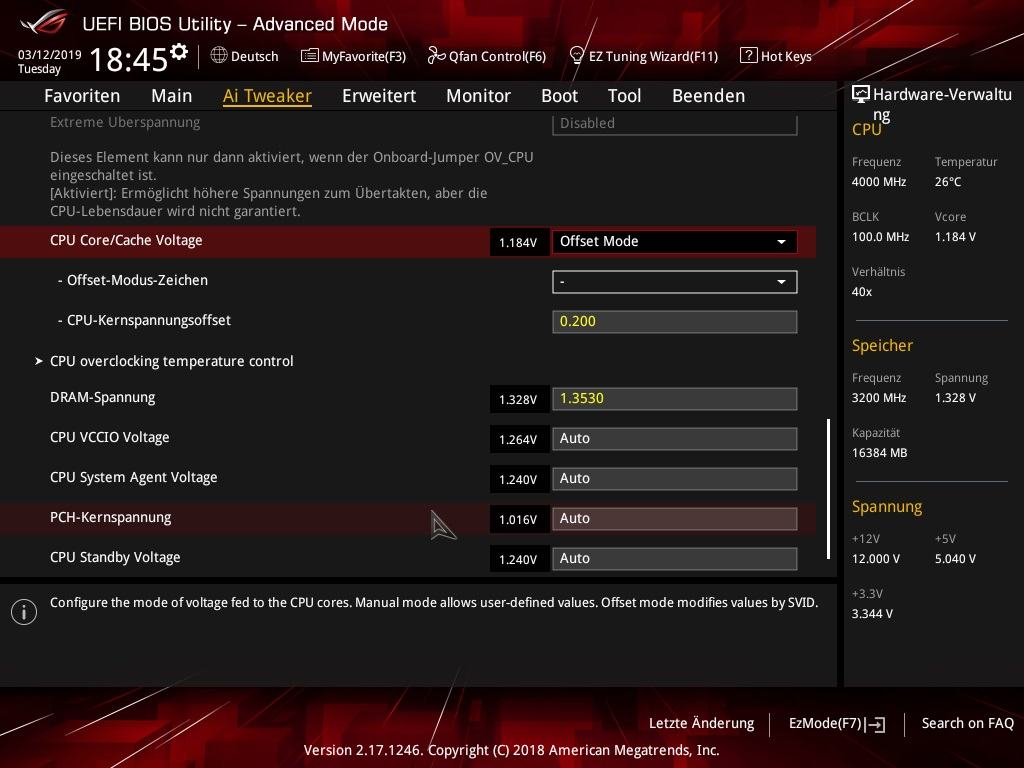
Task: Click the 4000 MHz CPU frequency value
Action: click(x=879, y=182)
